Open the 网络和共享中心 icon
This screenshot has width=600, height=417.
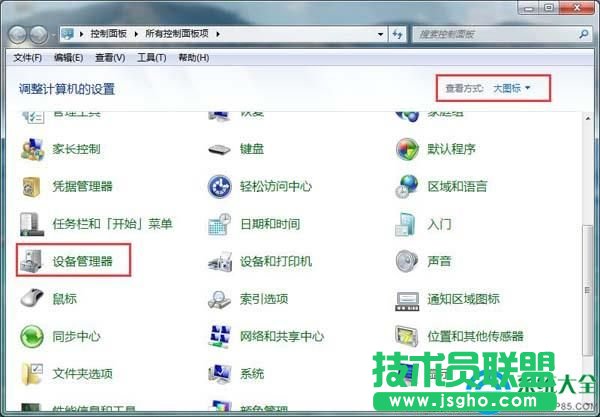pos(219,336)
